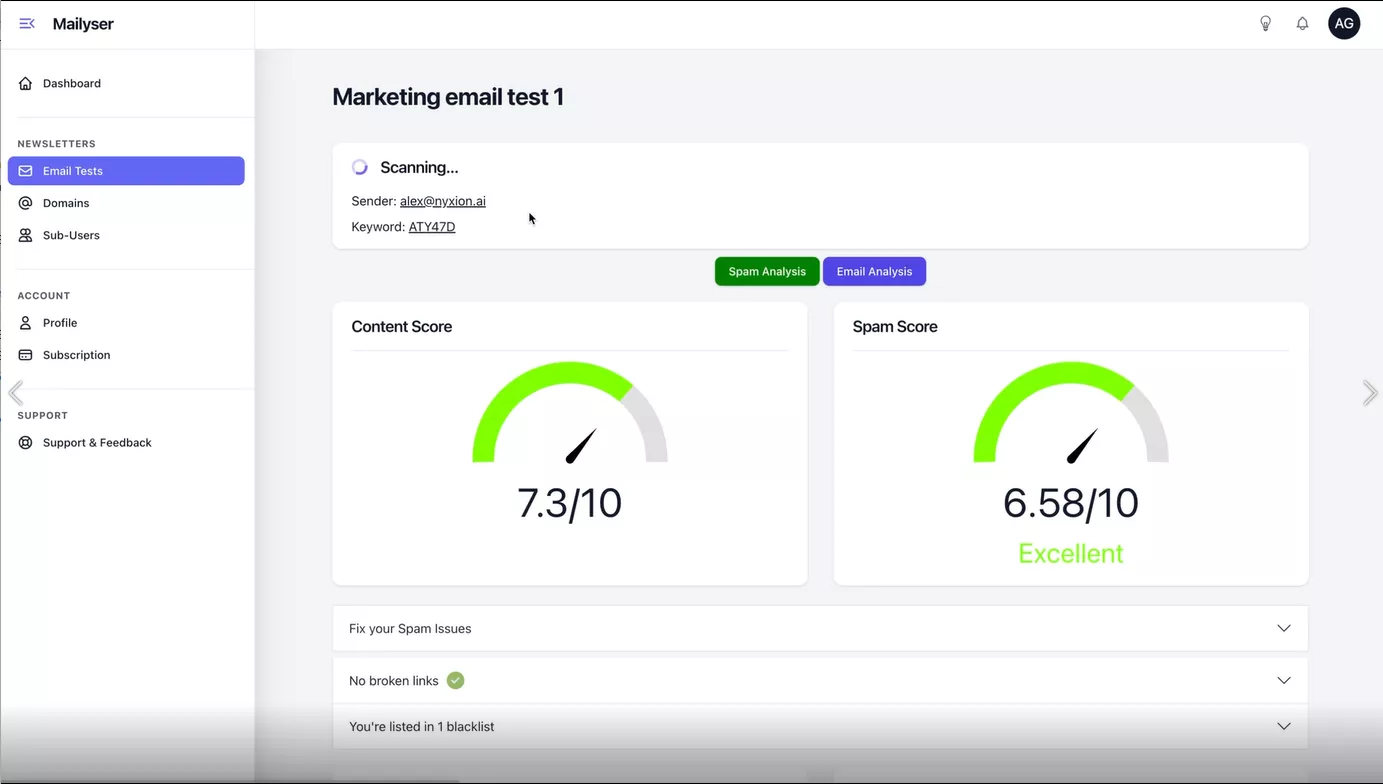Expand the No broken links panel
Image resolution: width=1383 pixels, height=784 pixels.
pos(1283,680)
